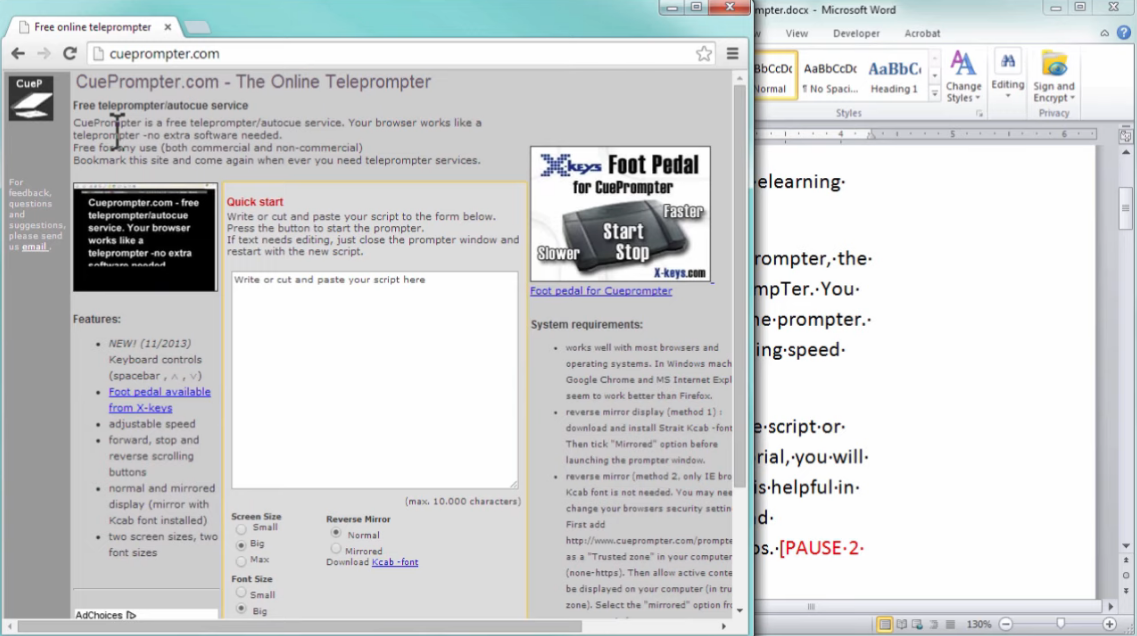
Task: Select the Mirrored reverse mirror option
Action: point(336,548)
